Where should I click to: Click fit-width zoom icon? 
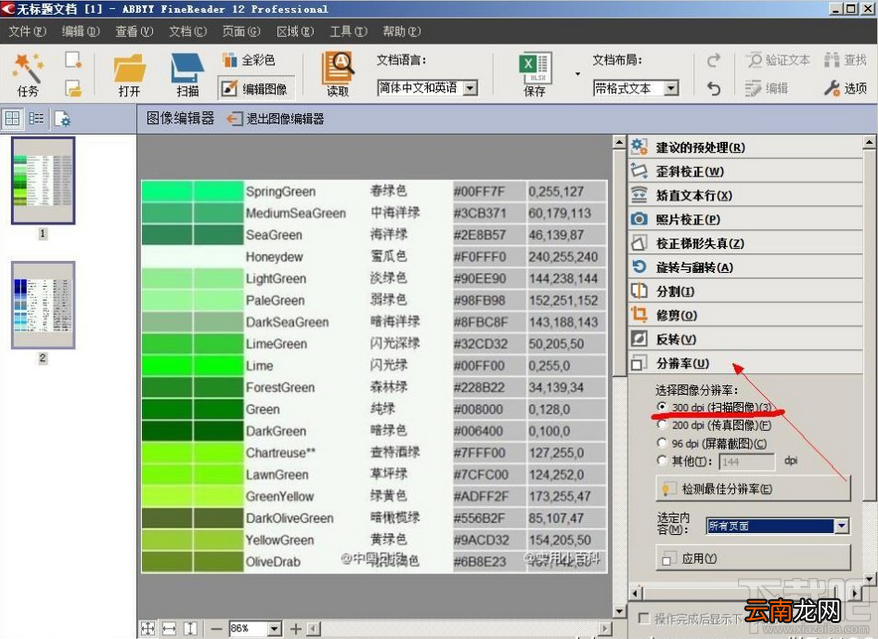(169, 629)
